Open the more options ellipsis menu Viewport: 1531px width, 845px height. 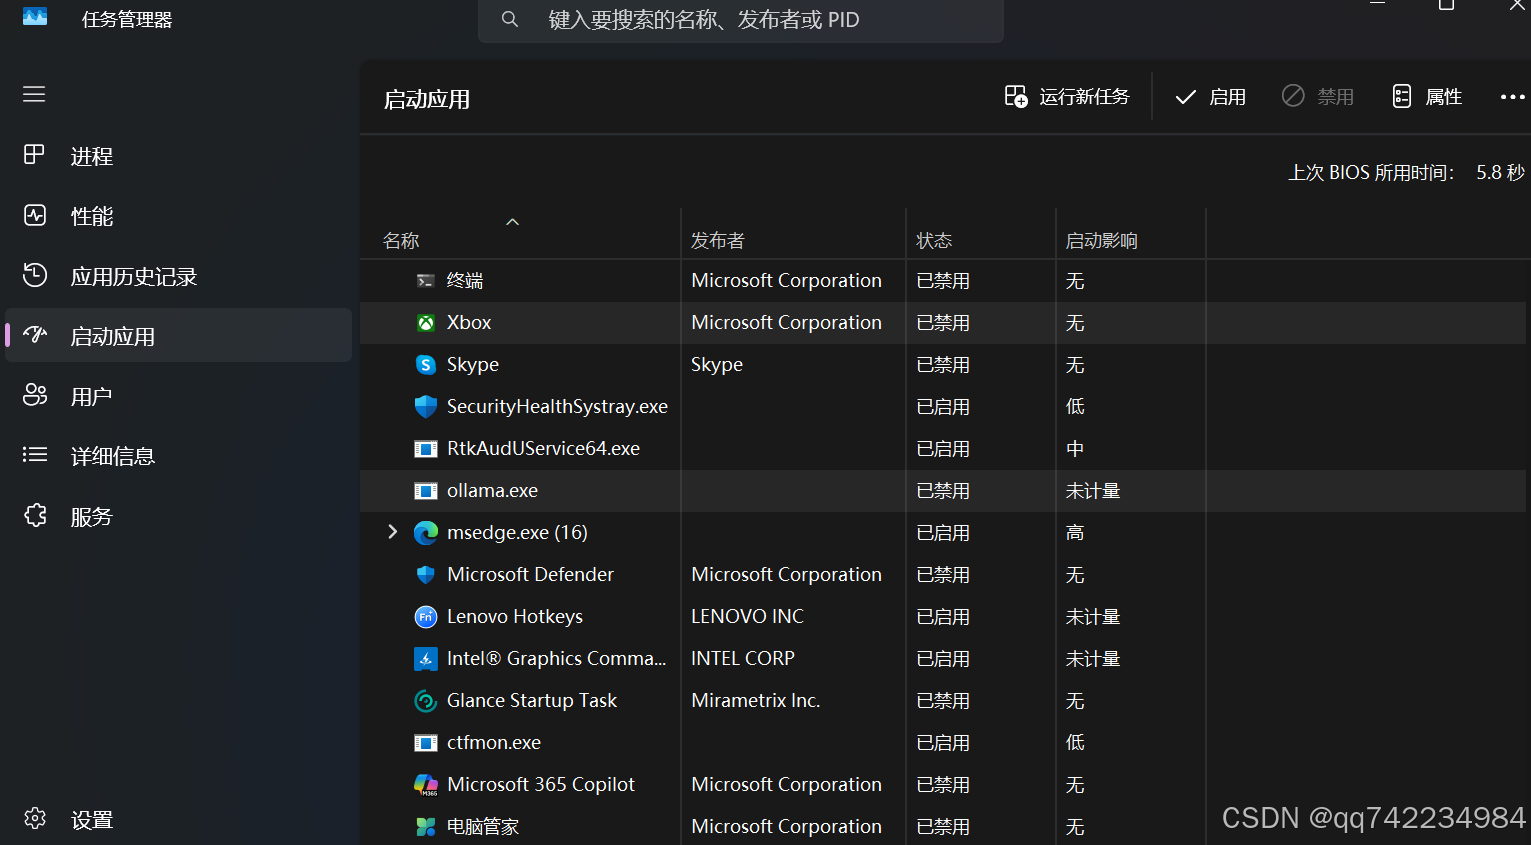point(1512,97)
